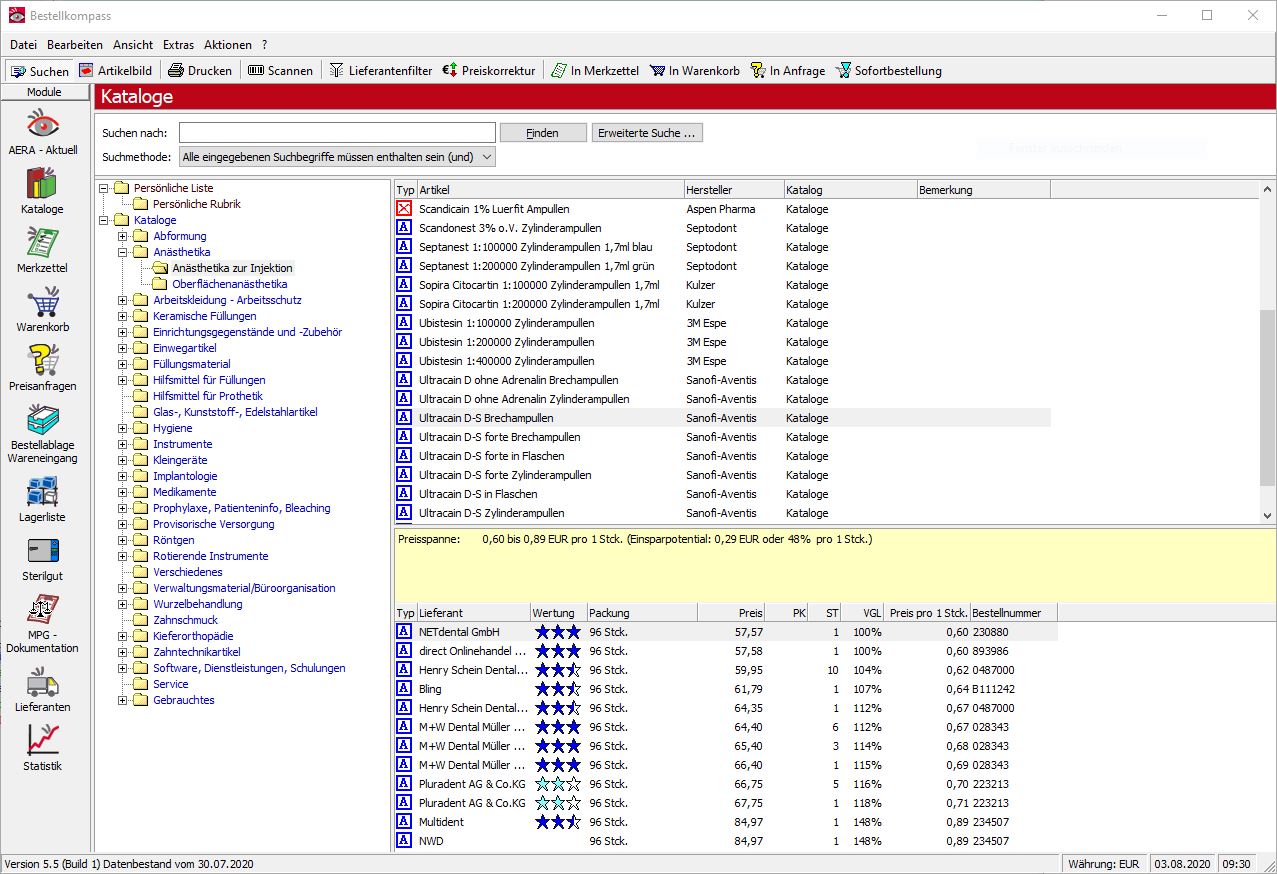The height and width of the screenshot is (874, 1277).
Task: Open the MPG - Dokumentation module
Action: click(x=42, y=624)
